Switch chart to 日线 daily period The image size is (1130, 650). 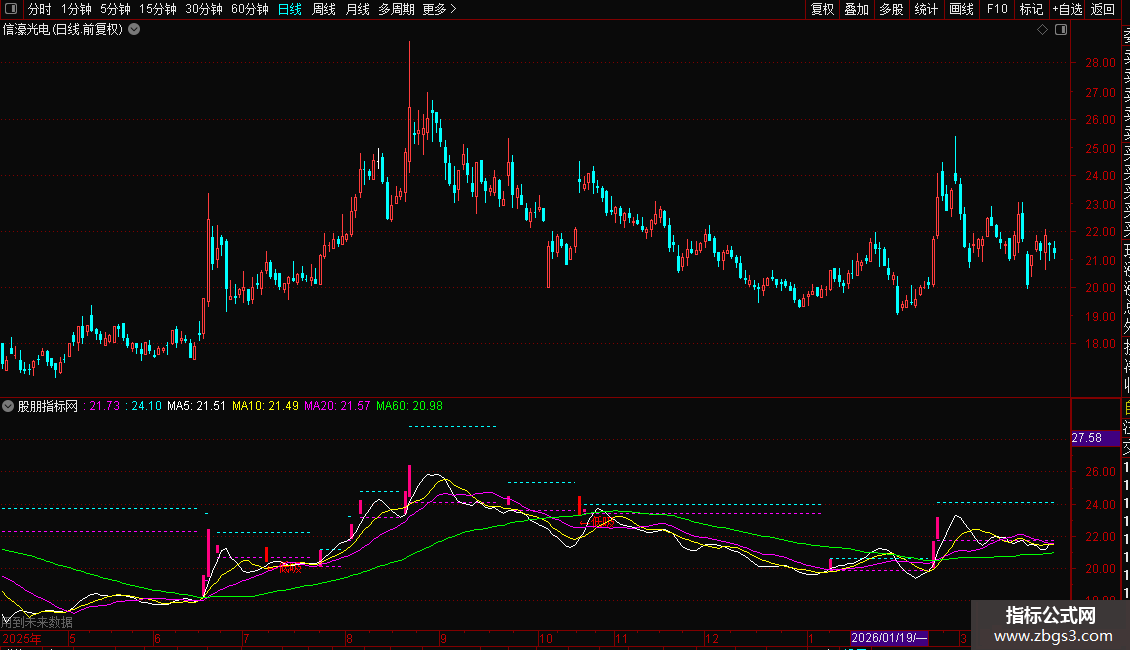click(290, 9)
